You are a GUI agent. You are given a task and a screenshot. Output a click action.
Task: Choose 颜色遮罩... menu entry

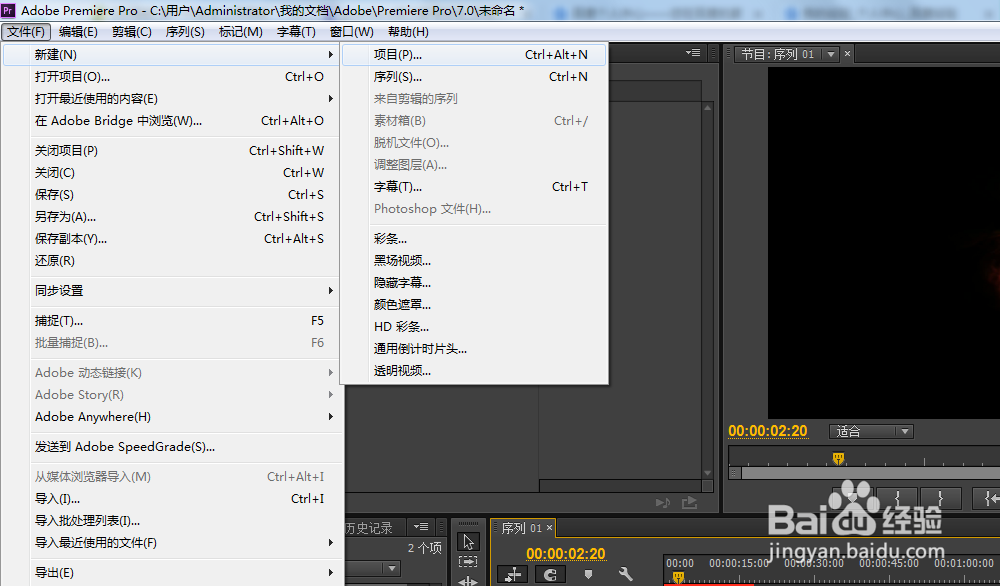(x=474, y=305)
